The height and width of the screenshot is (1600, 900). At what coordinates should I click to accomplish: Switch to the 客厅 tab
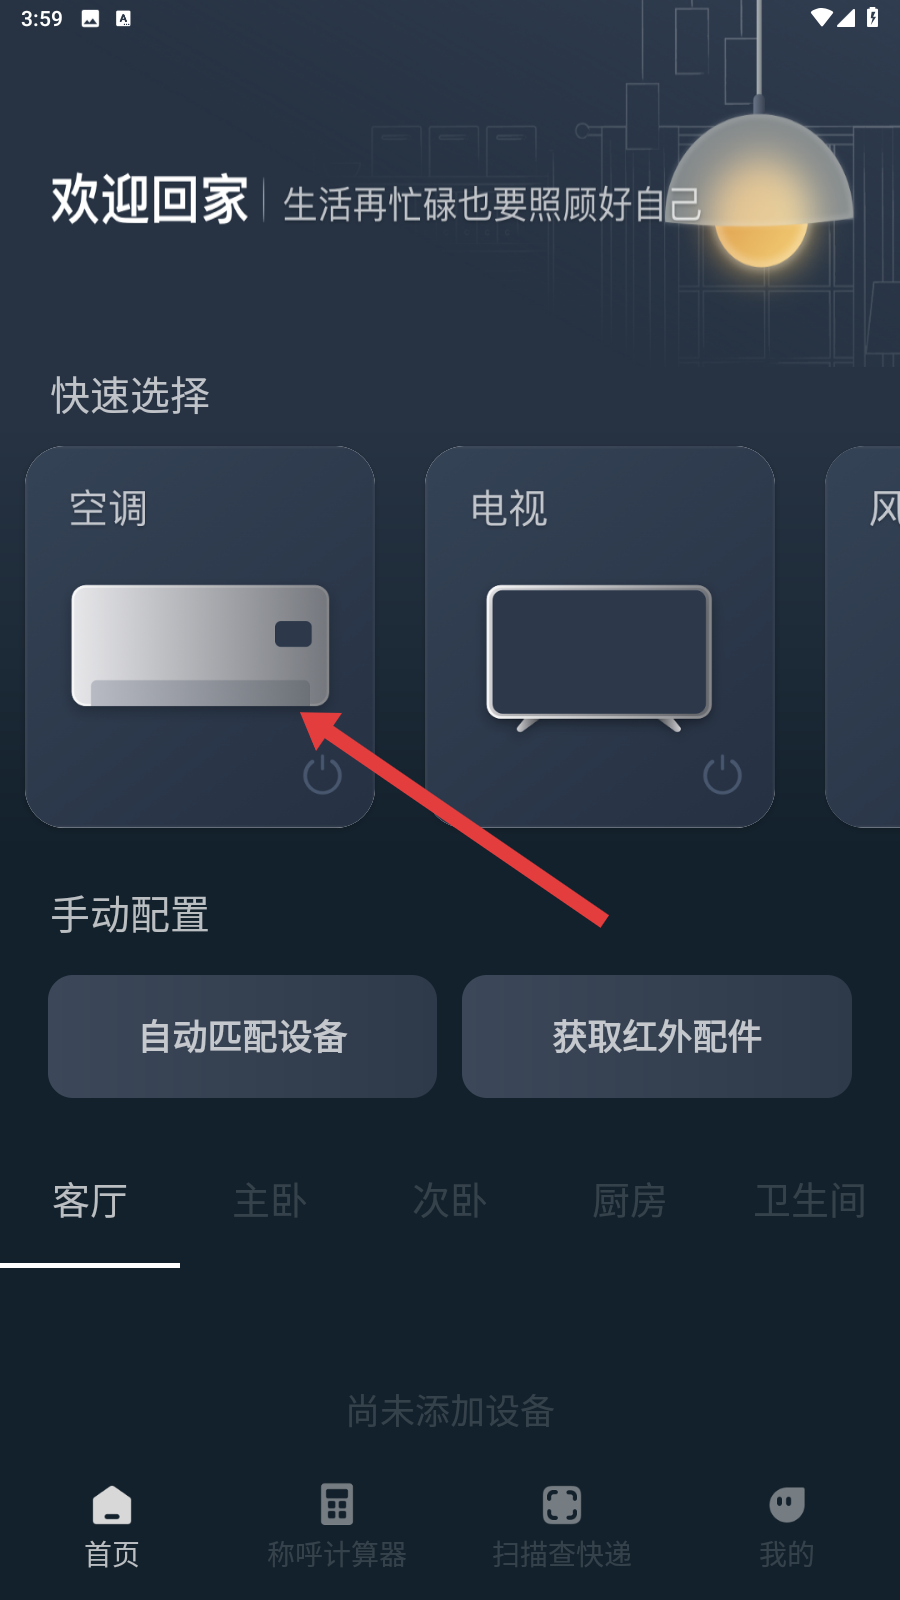point(90,1201)
